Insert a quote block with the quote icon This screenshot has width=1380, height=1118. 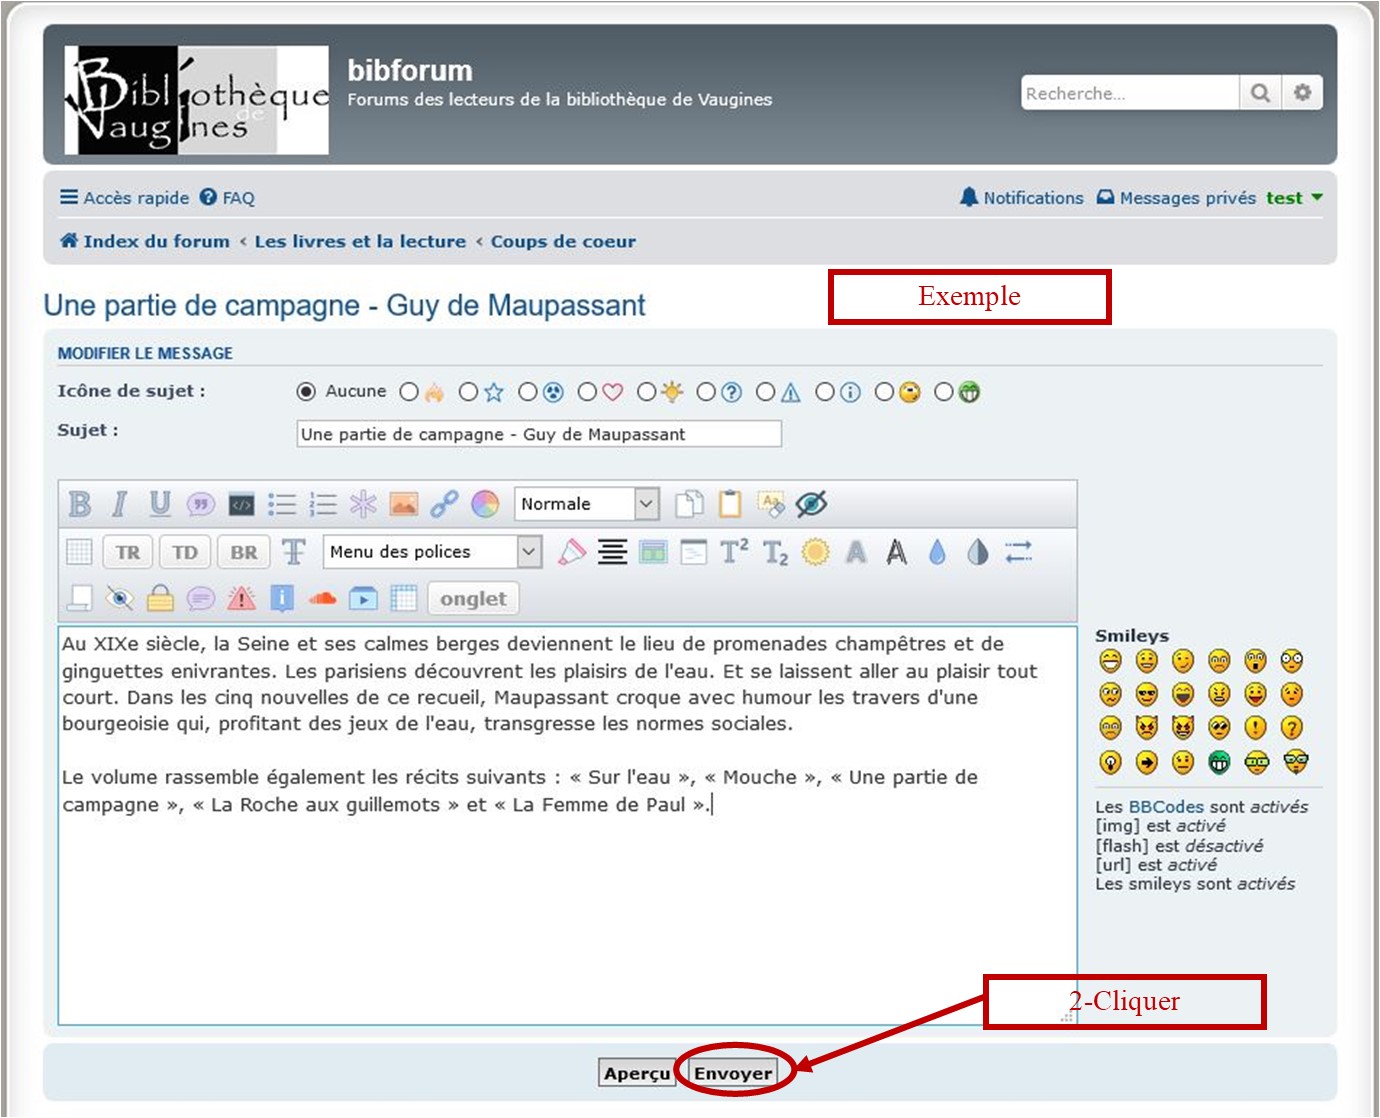pyautogui.click(x=201, y=504)
